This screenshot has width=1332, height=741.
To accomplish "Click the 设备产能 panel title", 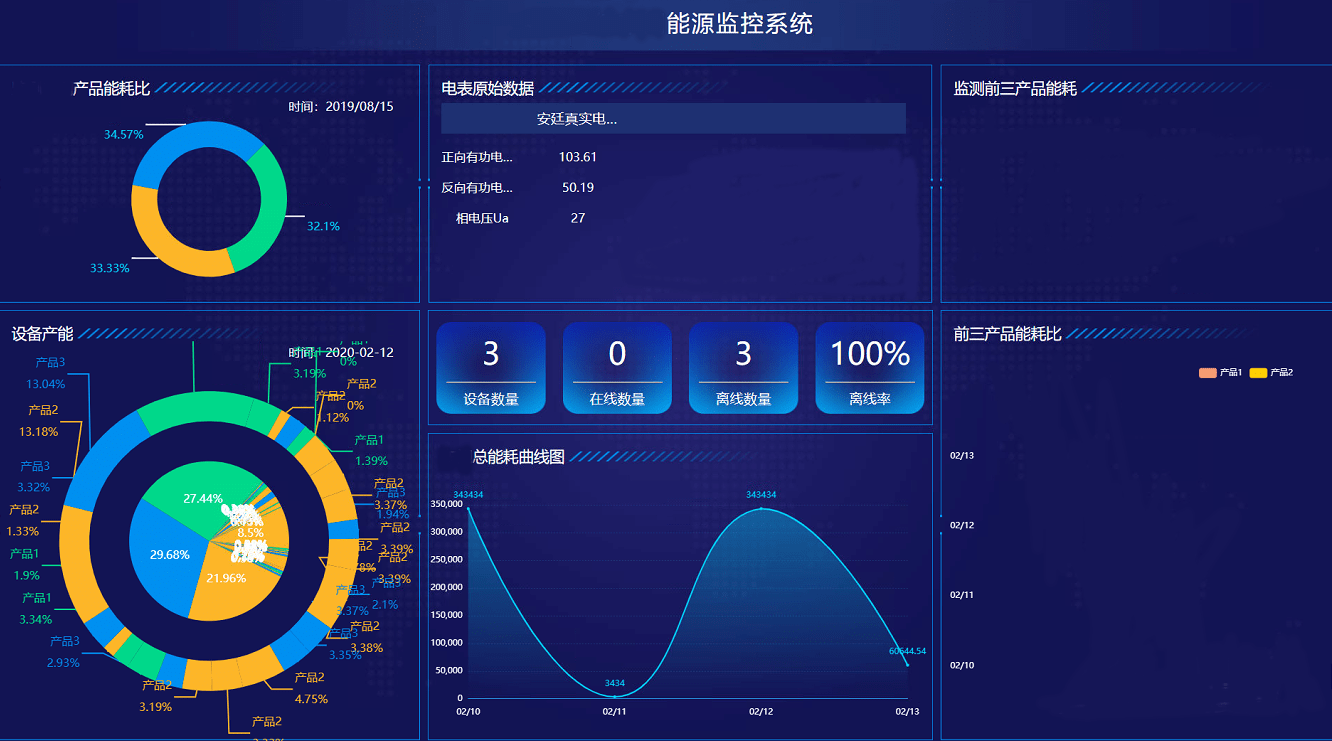I will click(43, 334).
